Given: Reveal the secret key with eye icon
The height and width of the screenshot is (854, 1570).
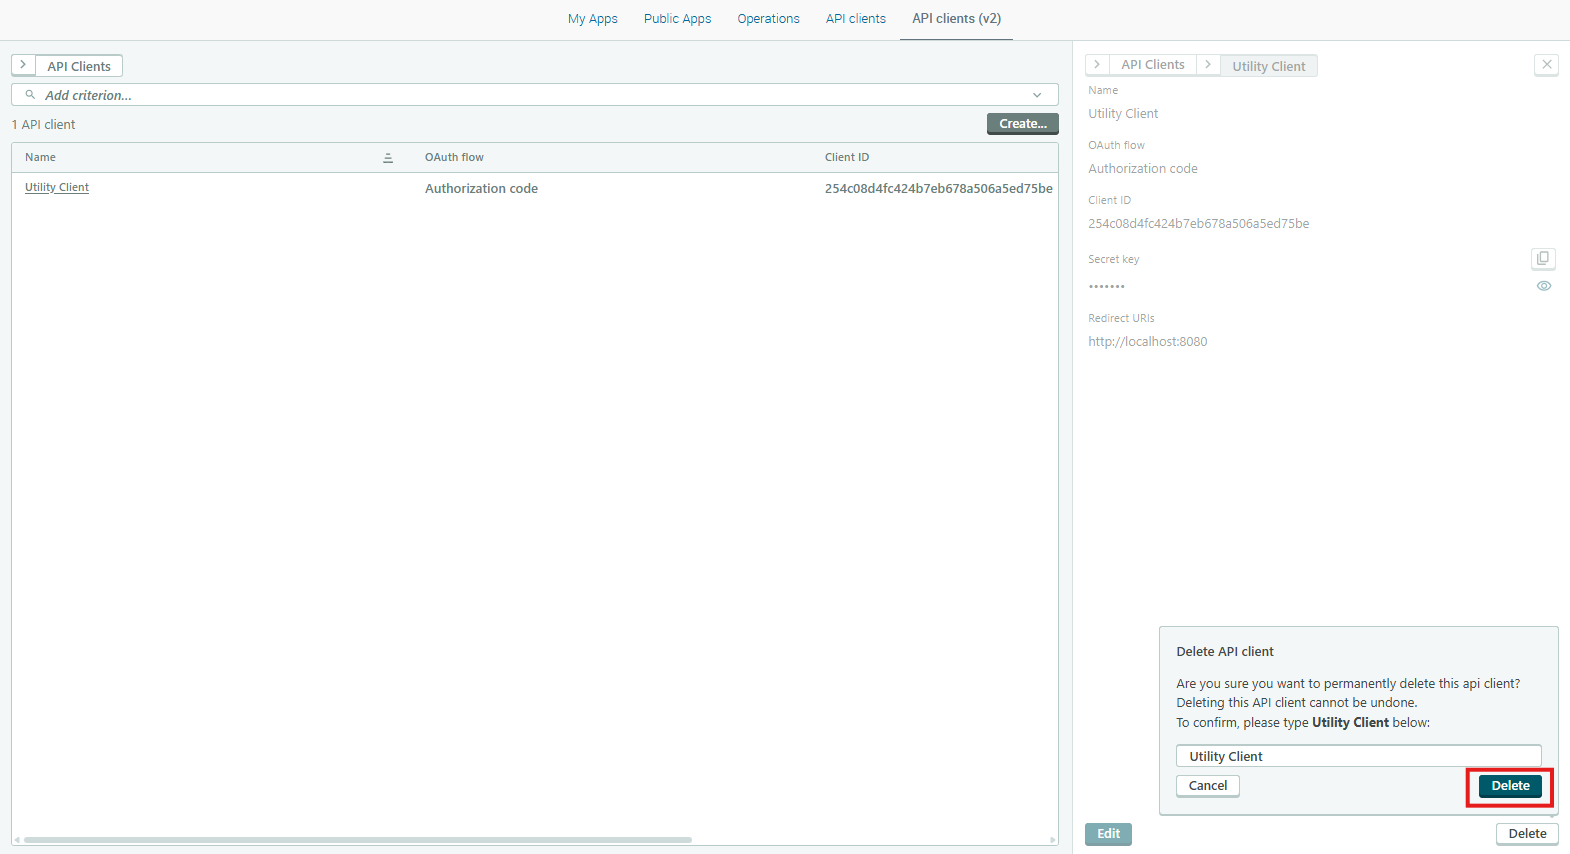Looking at the screenshot, I should click(1544, 286).
